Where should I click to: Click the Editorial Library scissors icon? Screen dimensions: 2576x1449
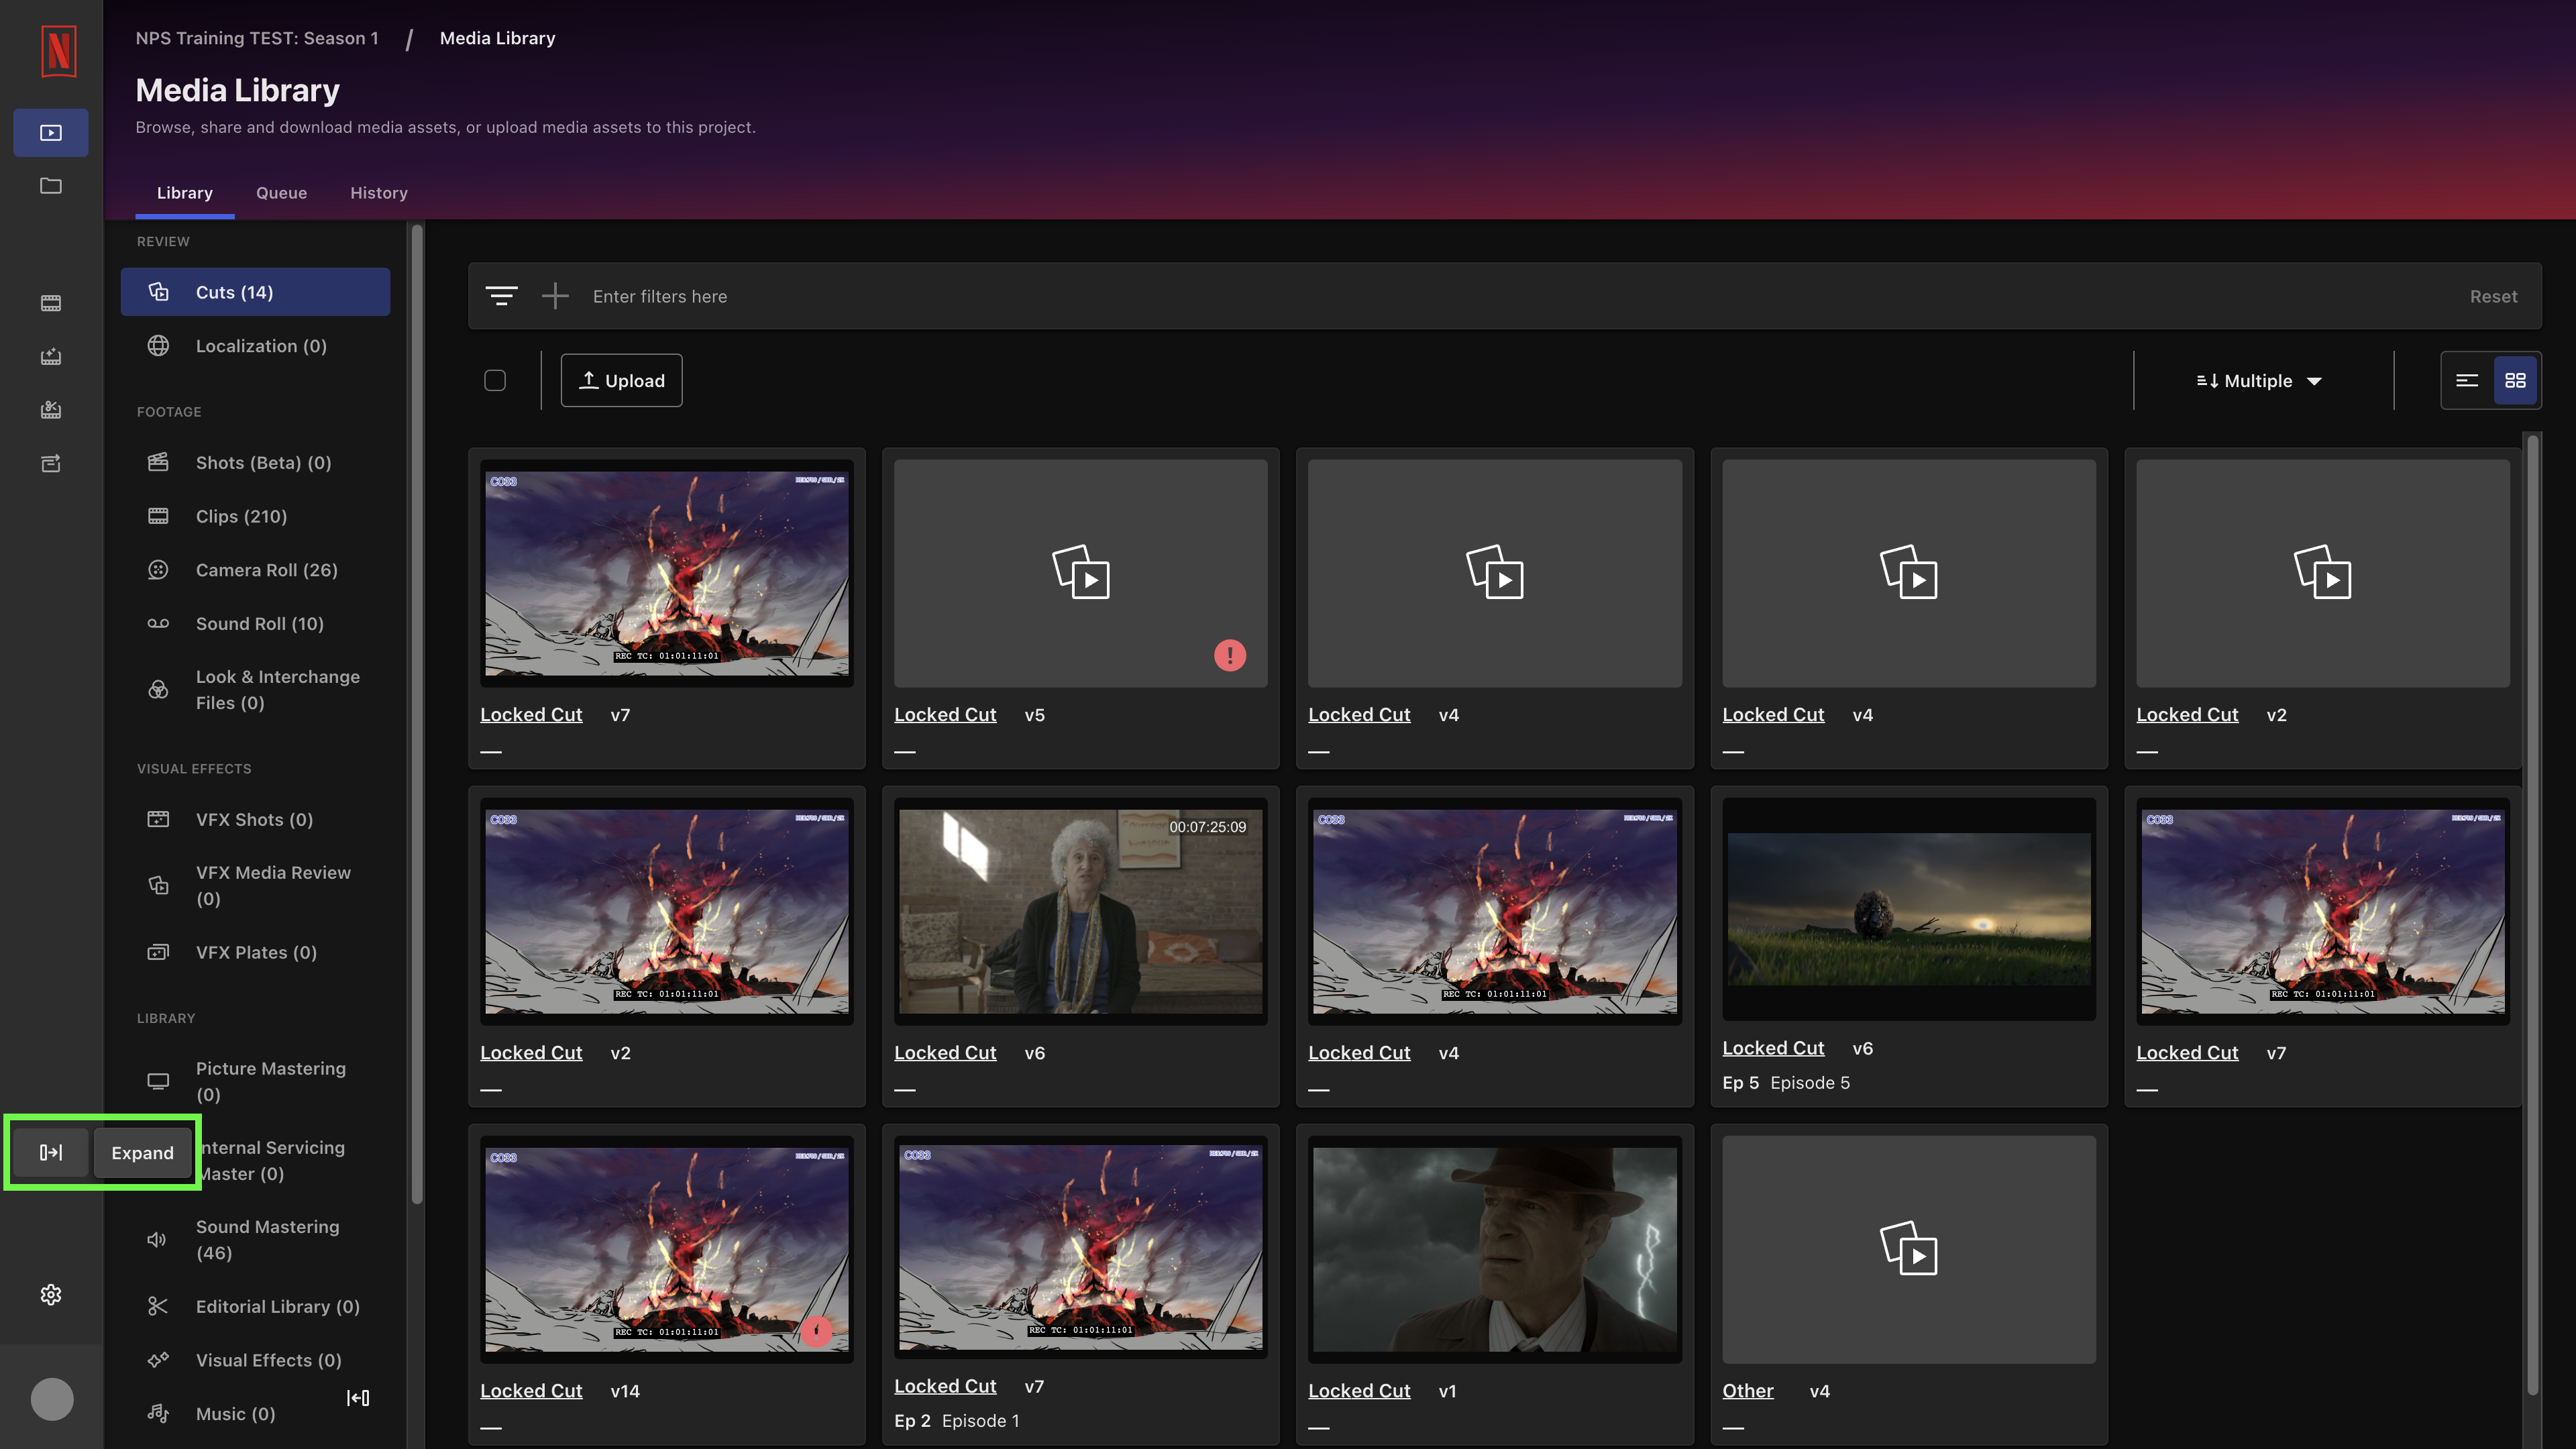(x=158, y=1307)
